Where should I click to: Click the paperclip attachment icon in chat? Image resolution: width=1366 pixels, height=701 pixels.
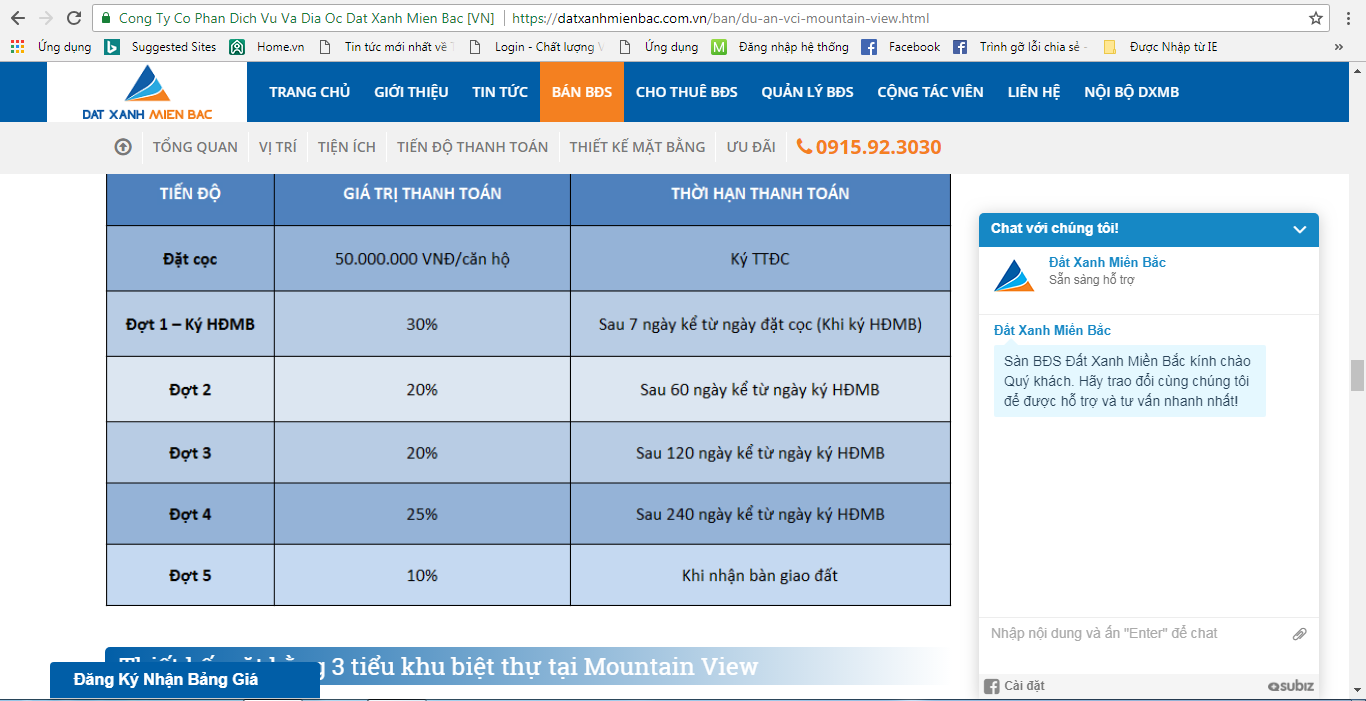[x=1299, y=634]
